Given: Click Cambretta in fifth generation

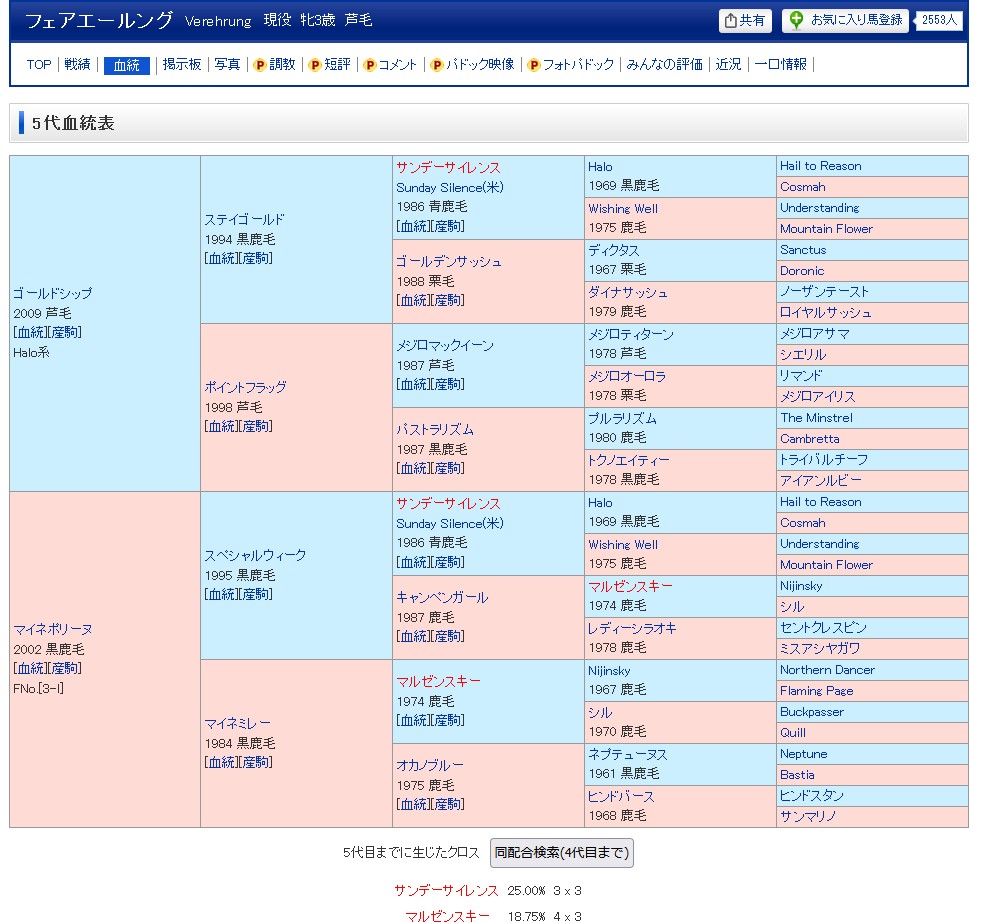Looking at the screenshot, I should pos(809,439).
